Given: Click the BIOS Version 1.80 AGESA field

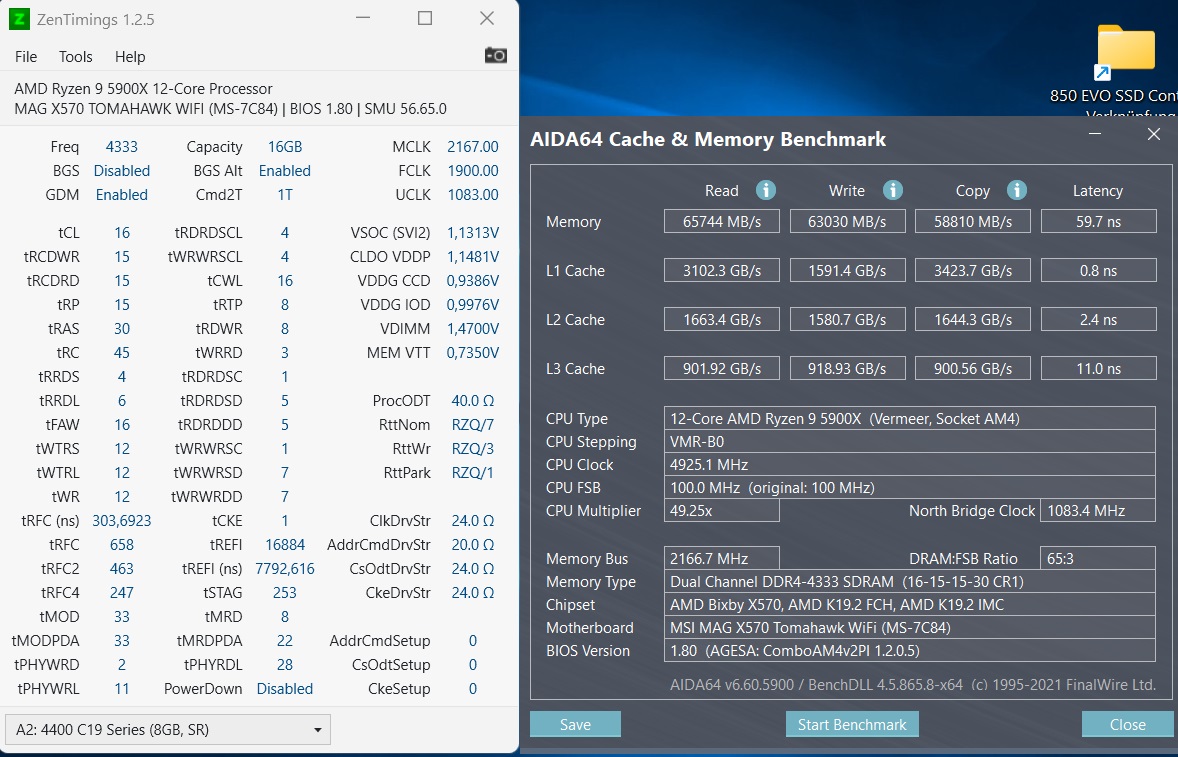Looking at the screenshot, I should coord(910,650).
